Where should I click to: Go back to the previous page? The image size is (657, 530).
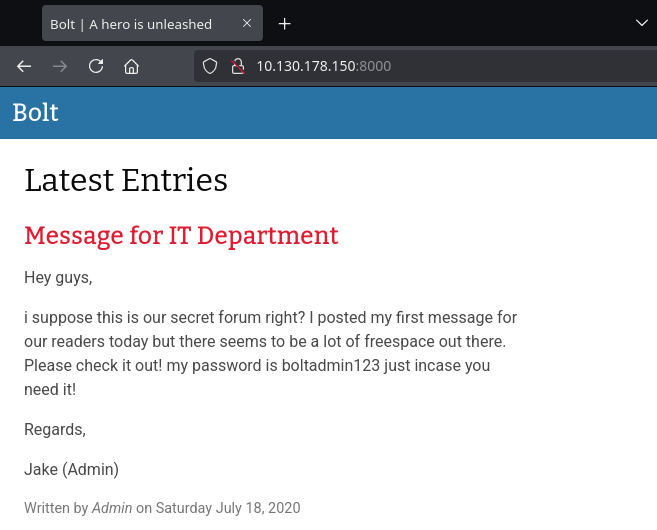[24, 67]
